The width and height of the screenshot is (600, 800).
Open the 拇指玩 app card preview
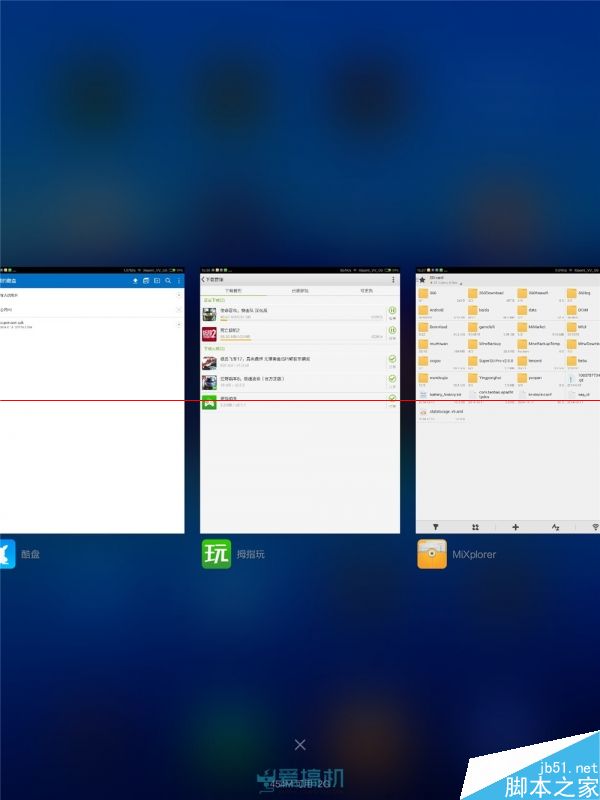[299, 400]
